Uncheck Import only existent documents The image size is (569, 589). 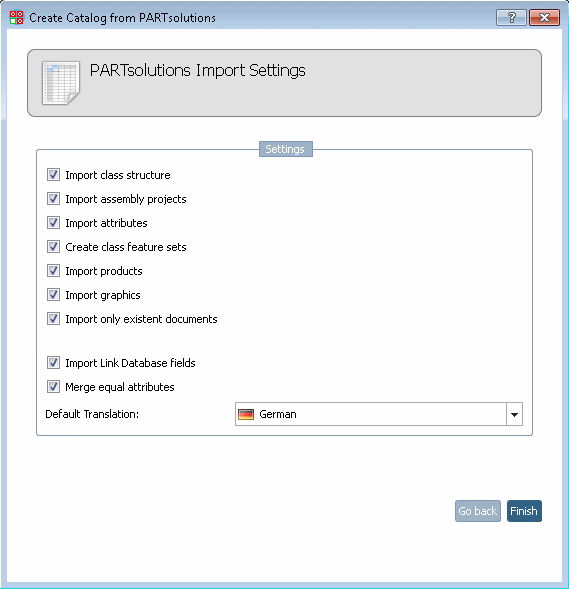tap(53, 319)
